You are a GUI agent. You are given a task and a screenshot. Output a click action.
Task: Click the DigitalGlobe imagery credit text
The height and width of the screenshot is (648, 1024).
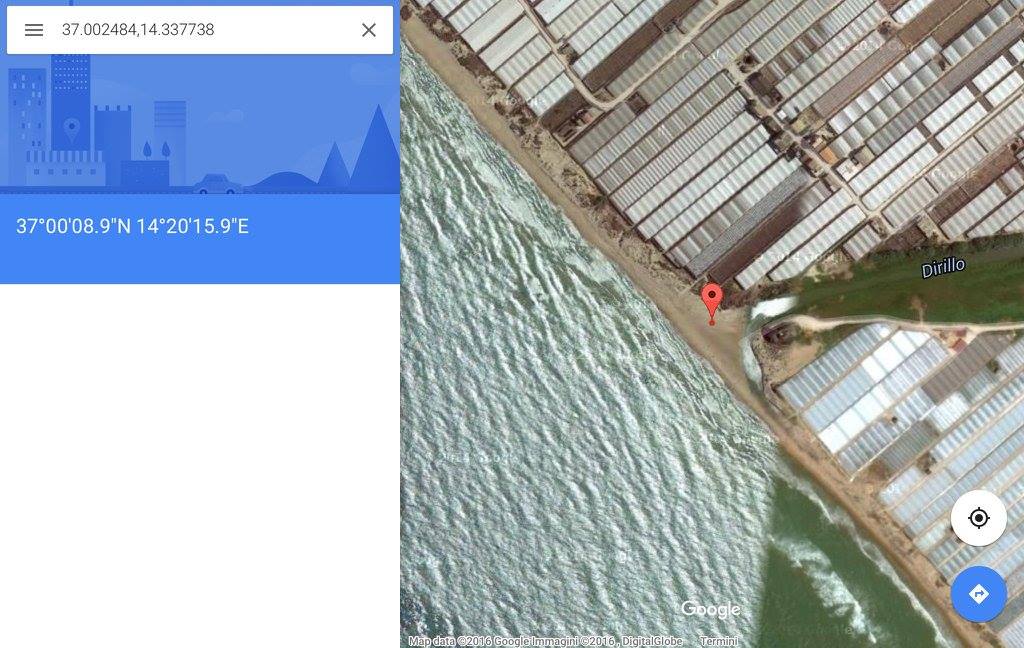[x=652, y=641]
